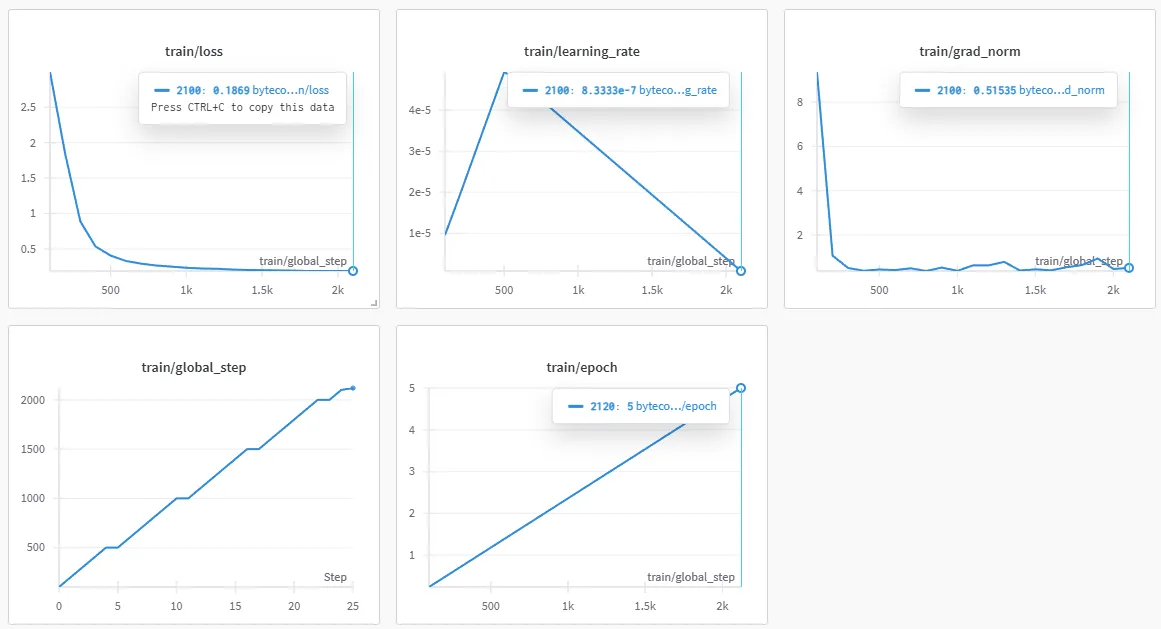Click the train/global_step chart title
Image resolution: width=1161 pixels, height=629 pixels.
193,367
